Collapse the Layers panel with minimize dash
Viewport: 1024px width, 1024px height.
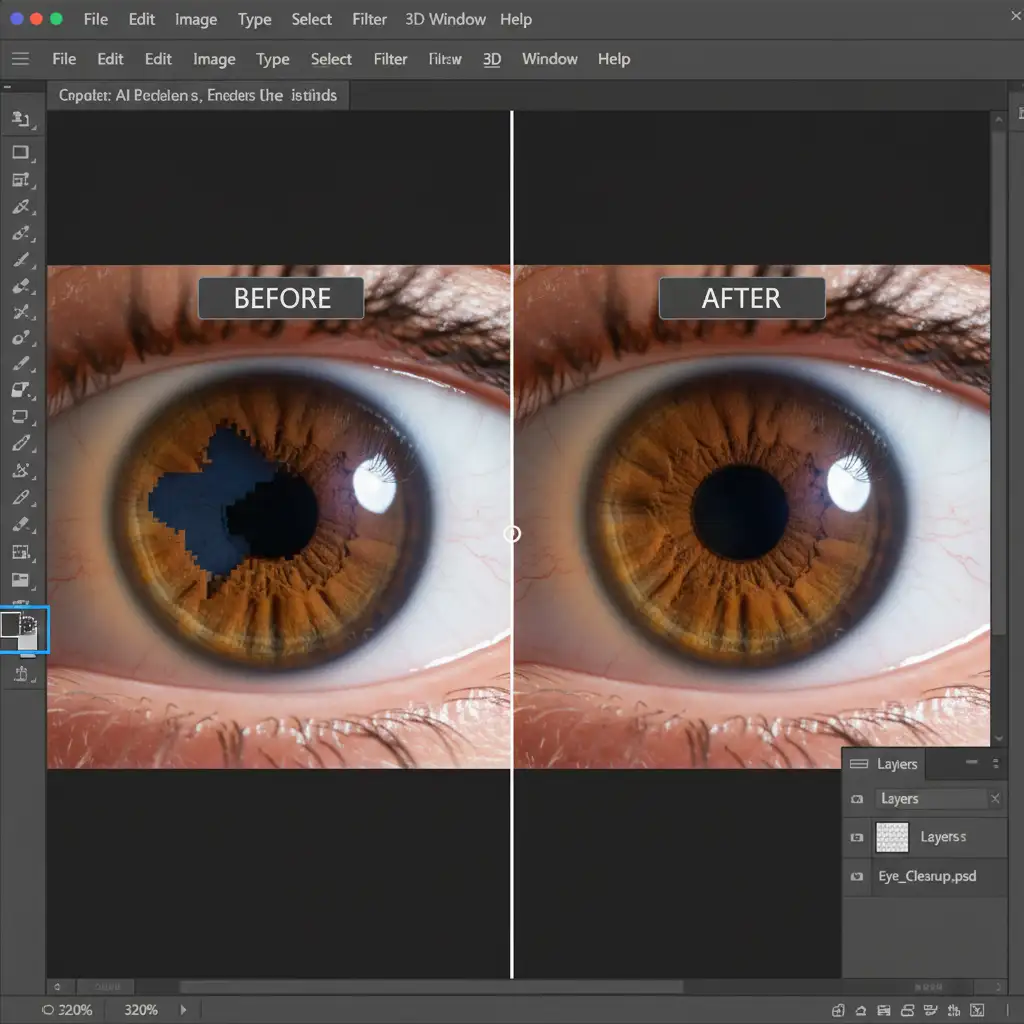971,763
